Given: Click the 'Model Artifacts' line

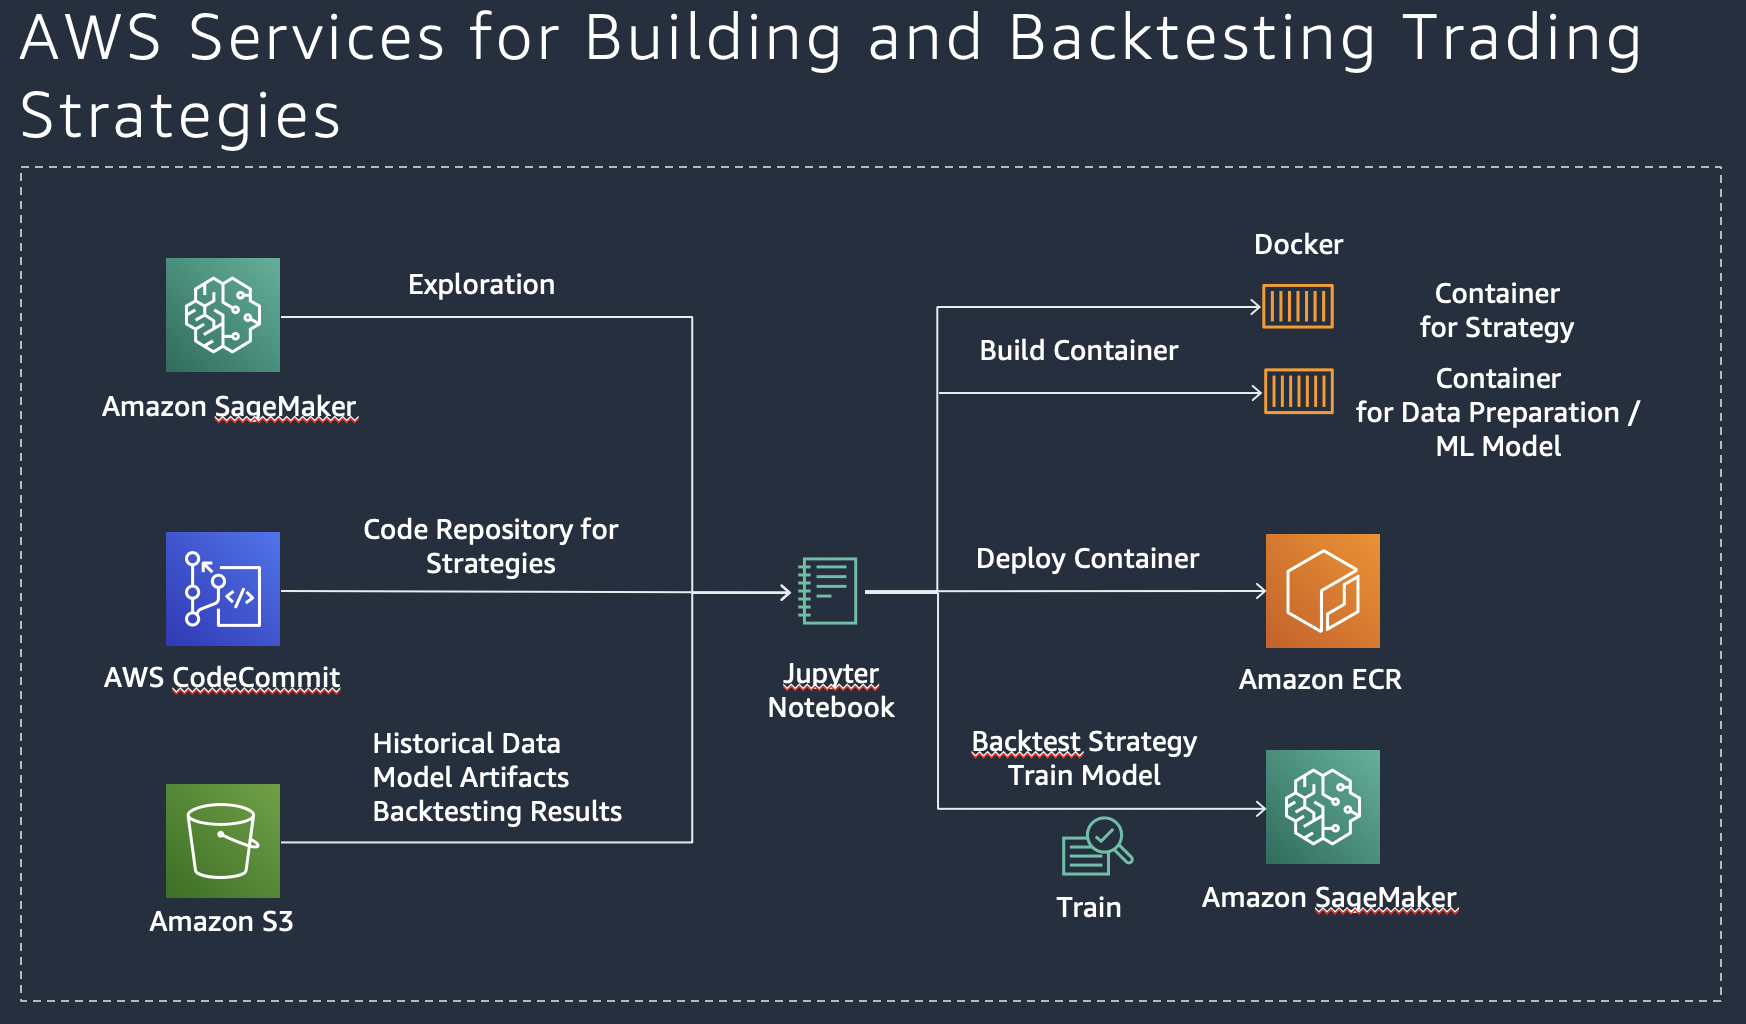Looking at the screenshot, I should [470, 777].
